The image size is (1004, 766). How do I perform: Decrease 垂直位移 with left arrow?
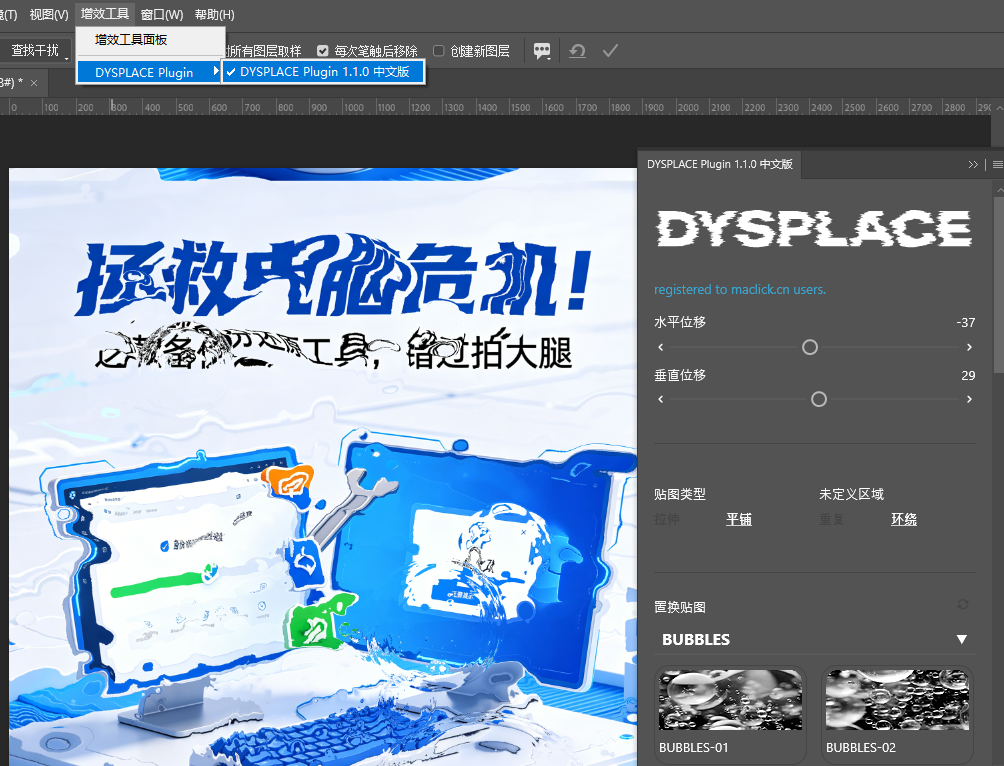[x=661, y=400]
